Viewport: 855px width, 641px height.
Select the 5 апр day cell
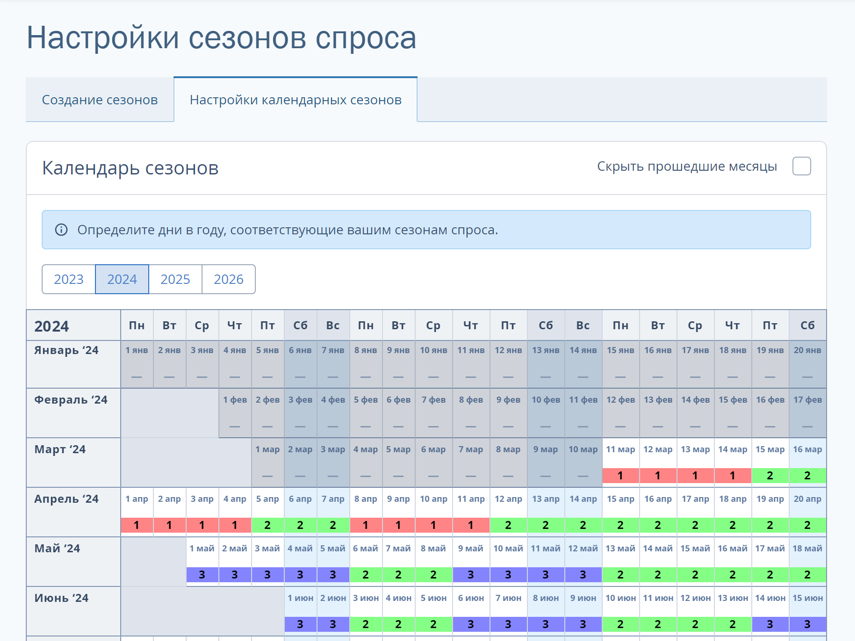268,511
